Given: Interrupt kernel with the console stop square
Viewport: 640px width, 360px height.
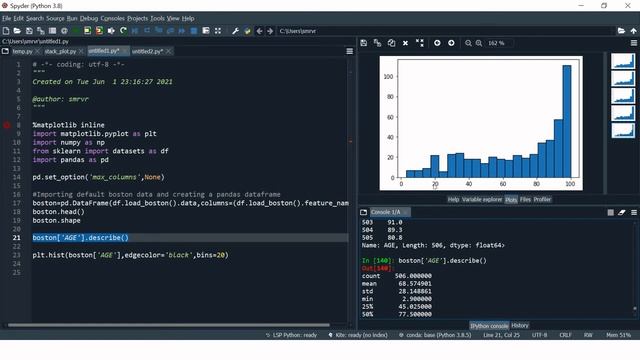Looking at the screenshot, I should tap(611, 212).
